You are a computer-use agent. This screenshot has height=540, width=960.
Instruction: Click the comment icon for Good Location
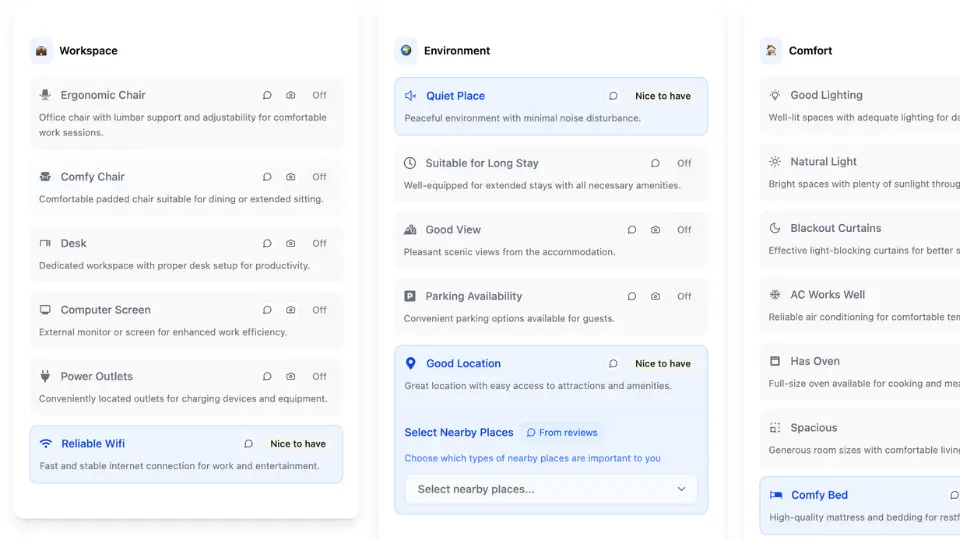coord(613,363)
